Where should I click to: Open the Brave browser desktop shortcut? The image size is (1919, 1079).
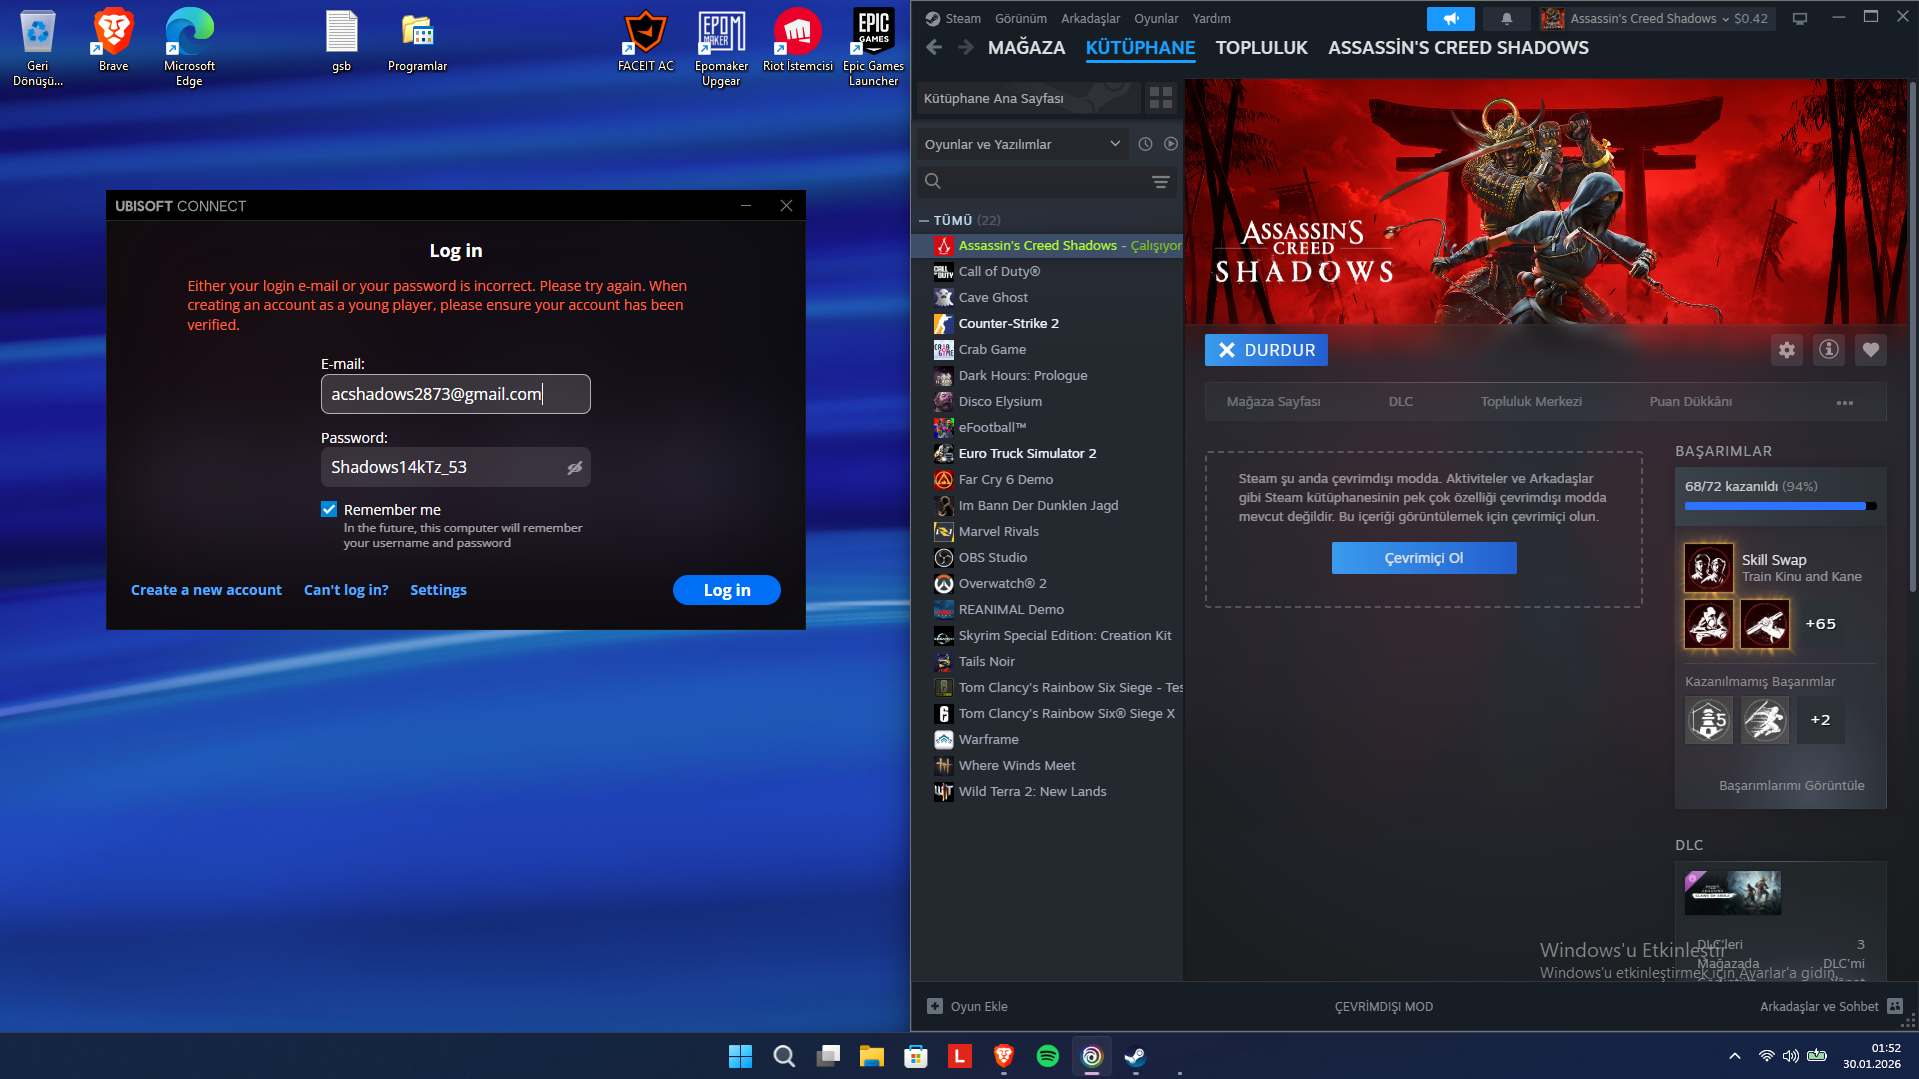tap(113, 40)
